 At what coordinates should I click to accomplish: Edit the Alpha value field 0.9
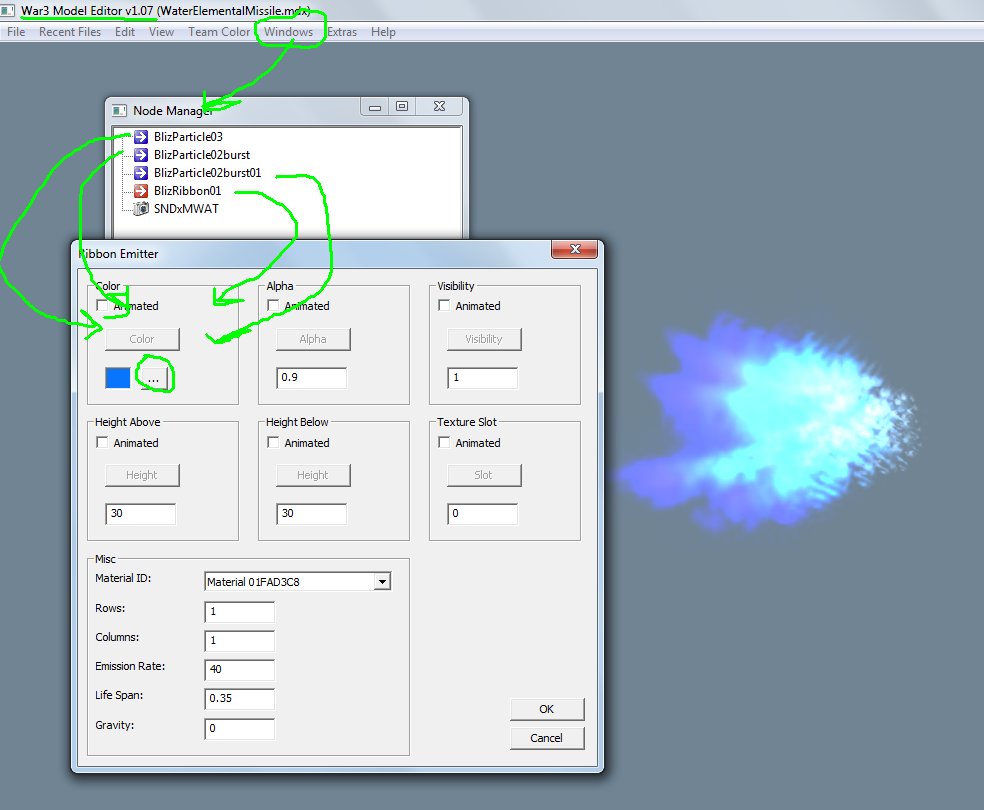pyautogui.click(x=311, y=378)
